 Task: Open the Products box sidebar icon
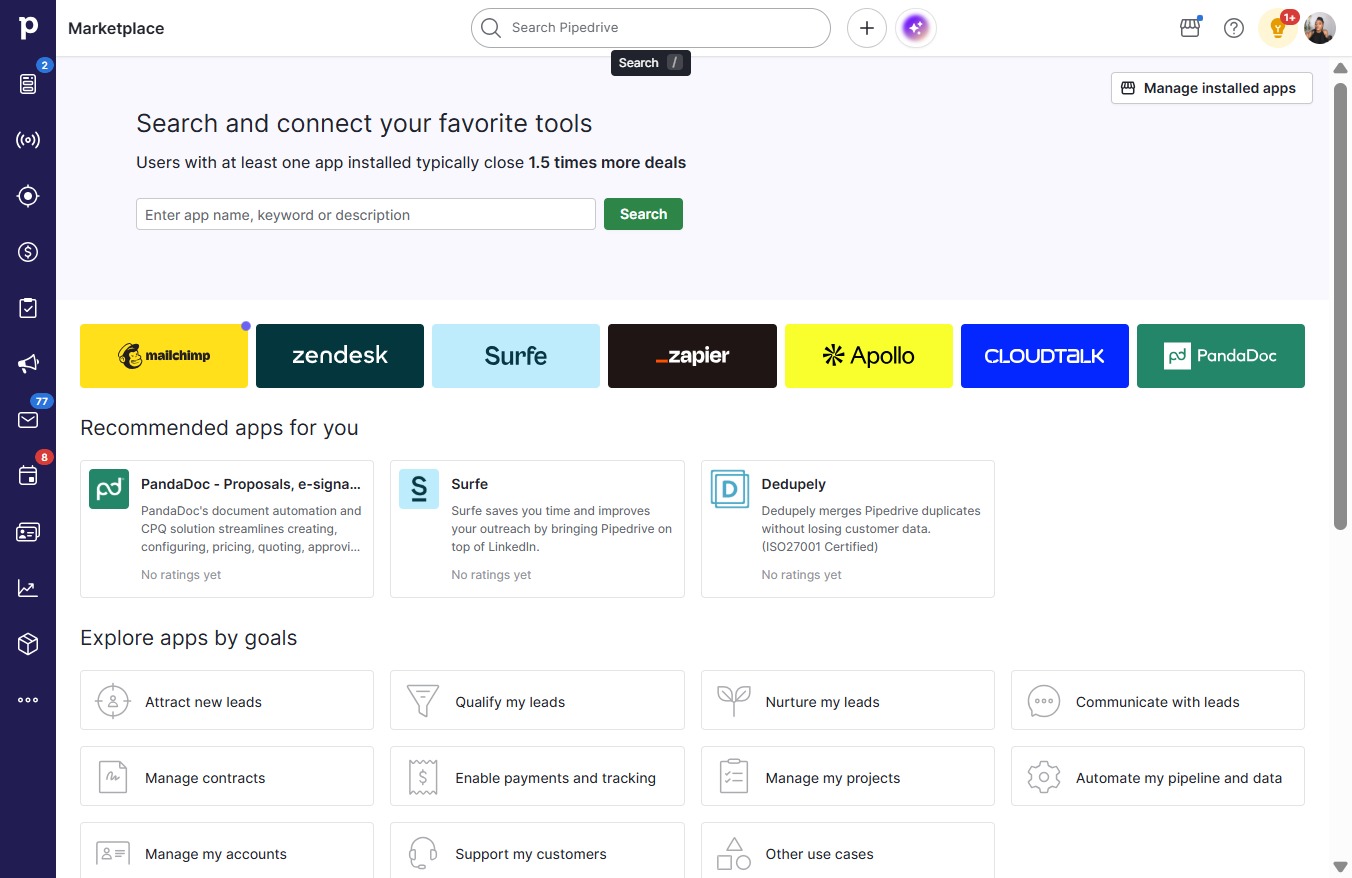[x=28, y=644]
